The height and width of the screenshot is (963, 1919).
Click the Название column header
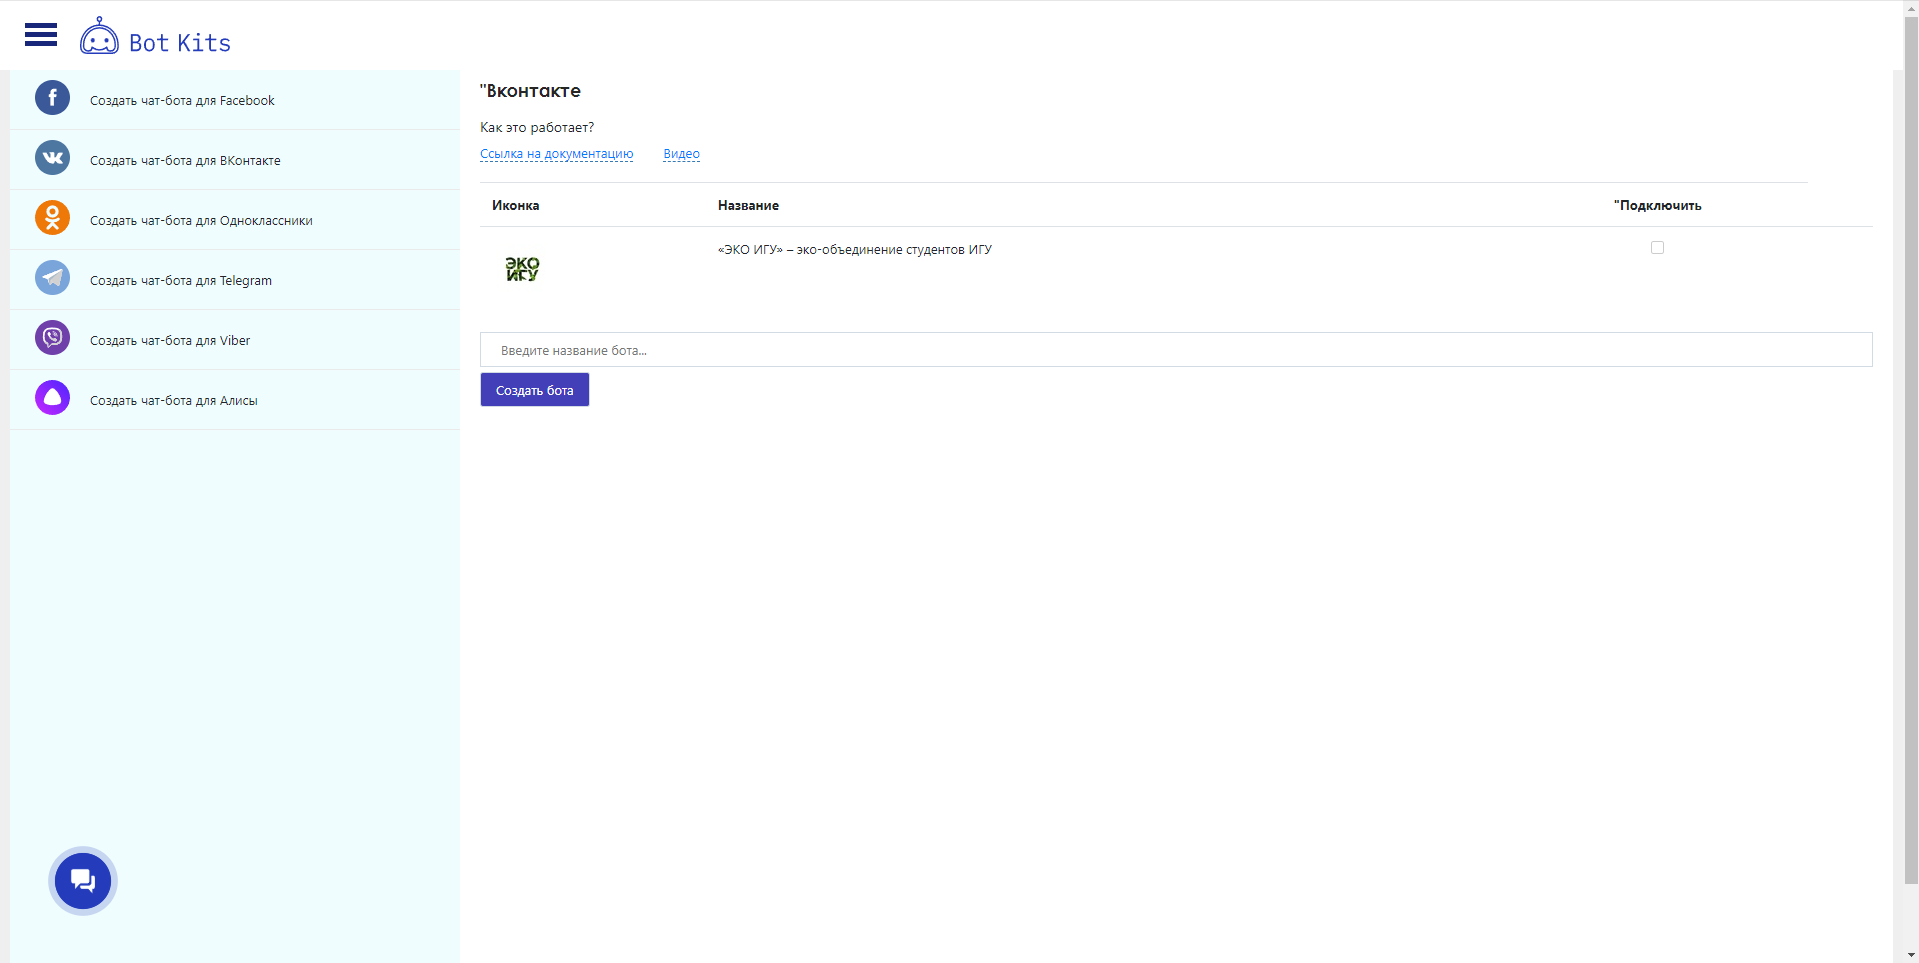click(748, 205)
